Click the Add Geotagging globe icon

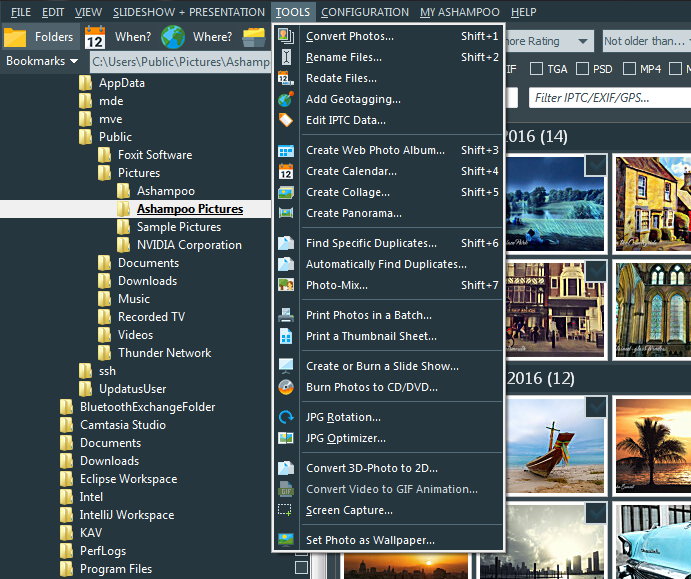pyautogui.click(x=286, y=99)
